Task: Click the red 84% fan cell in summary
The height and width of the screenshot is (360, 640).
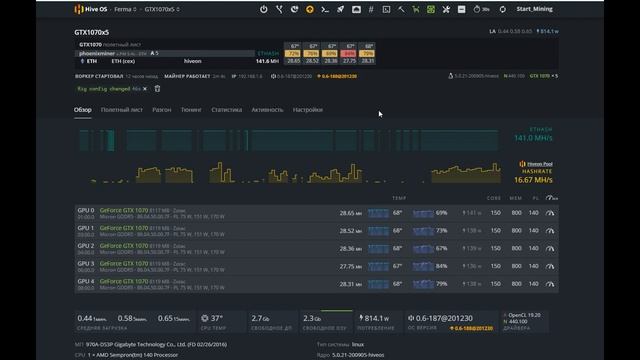Action: point(349,53)
